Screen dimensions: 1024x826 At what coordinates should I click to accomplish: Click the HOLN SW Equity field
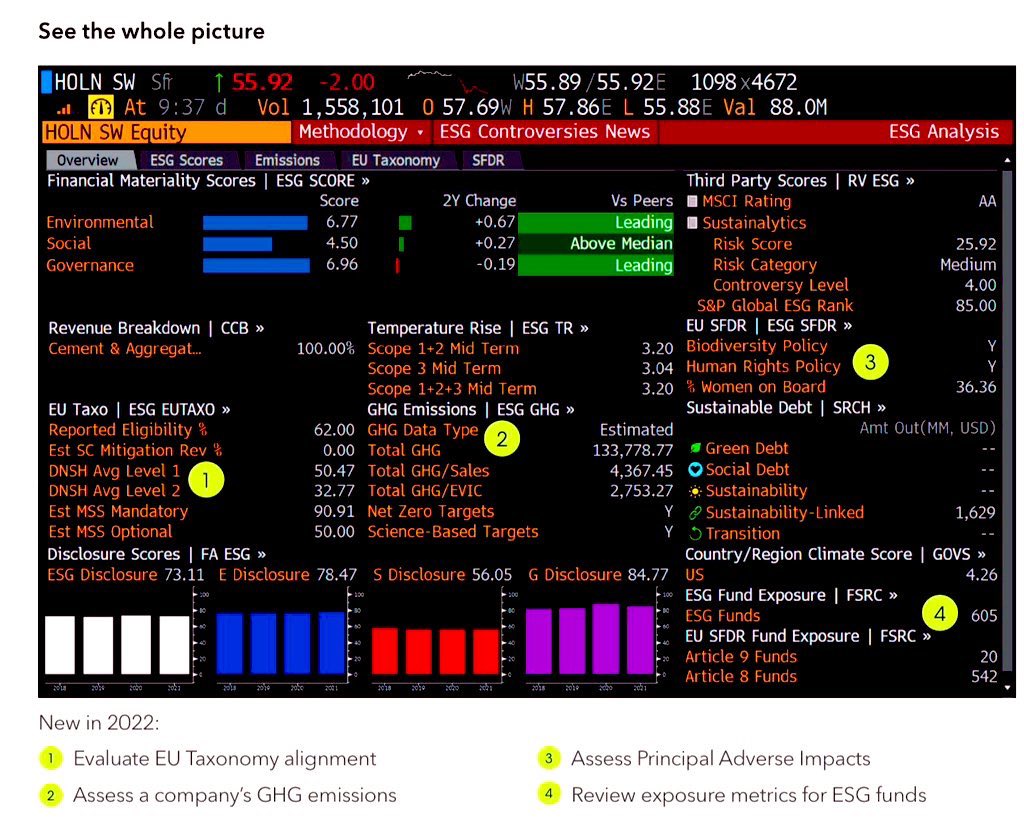coord(166,133)
